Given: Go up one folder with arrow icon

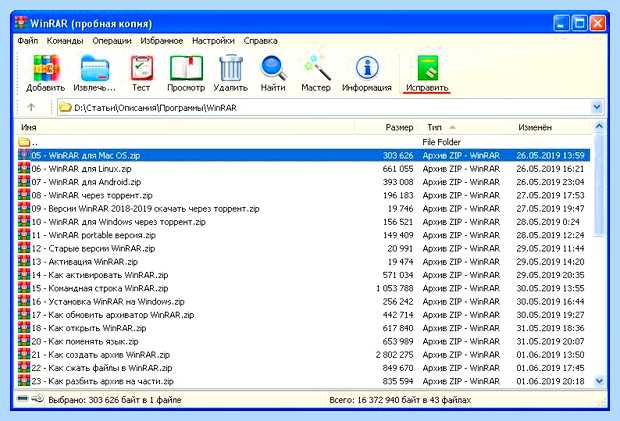Looking at the screenshot, I should pos(31,107).
